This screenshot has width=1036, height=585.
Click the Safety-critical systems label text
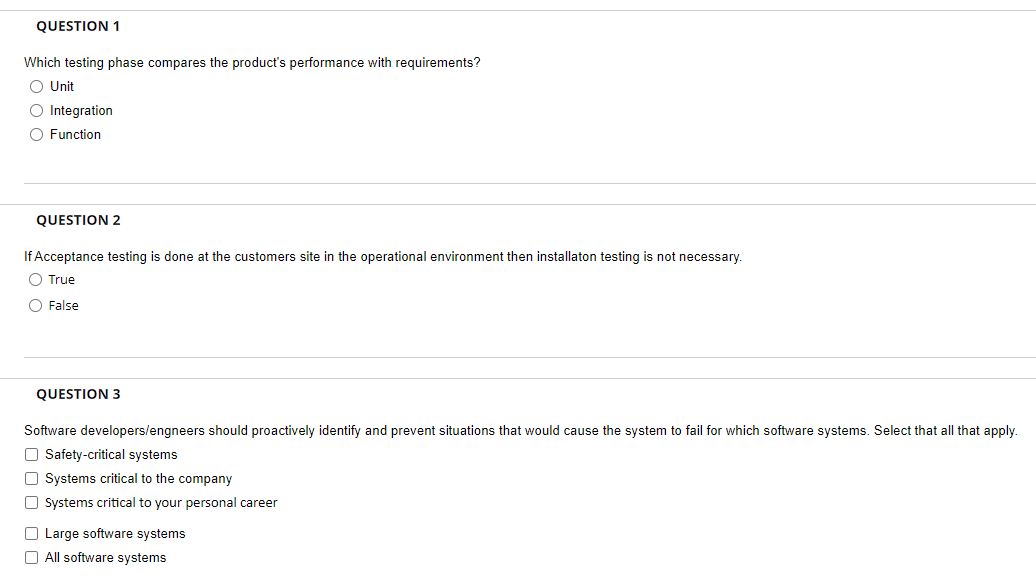(110, 454)
